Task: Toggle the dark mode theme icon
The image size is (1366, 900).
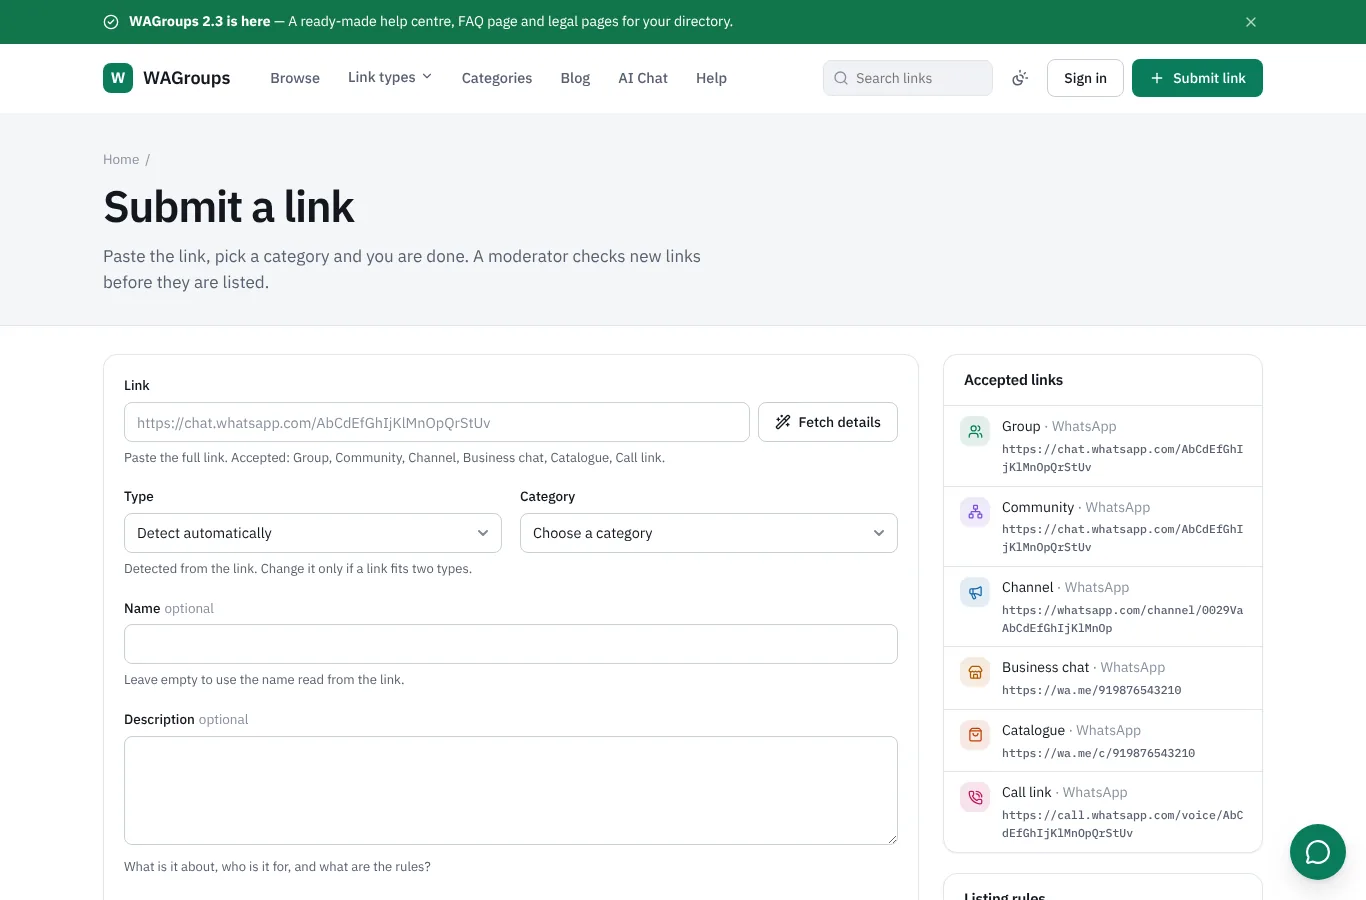Action: coord(1020,78)
